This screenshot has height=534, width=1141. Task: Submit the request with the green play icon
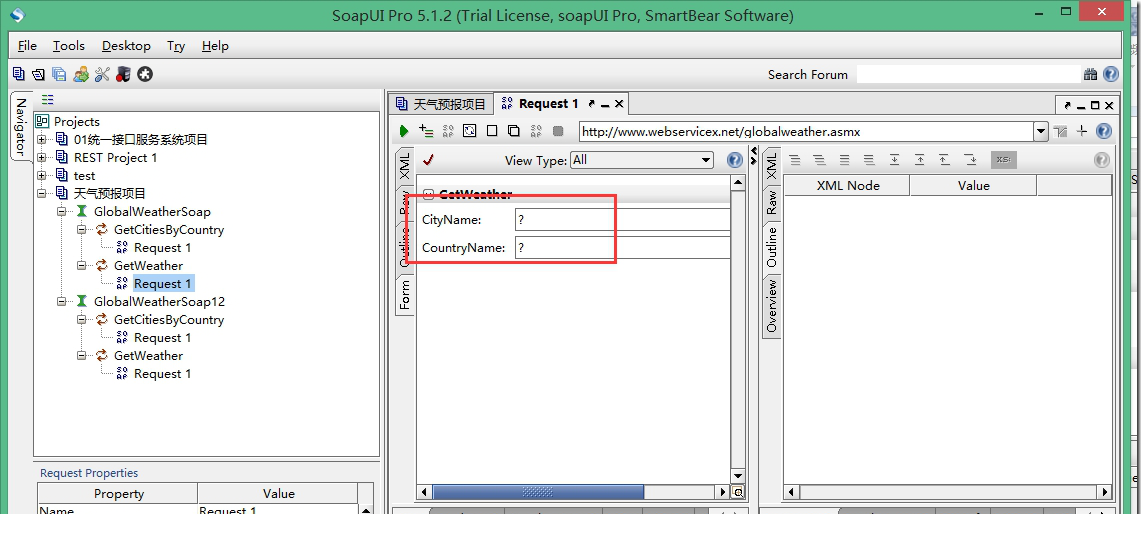tap(404, 132)
